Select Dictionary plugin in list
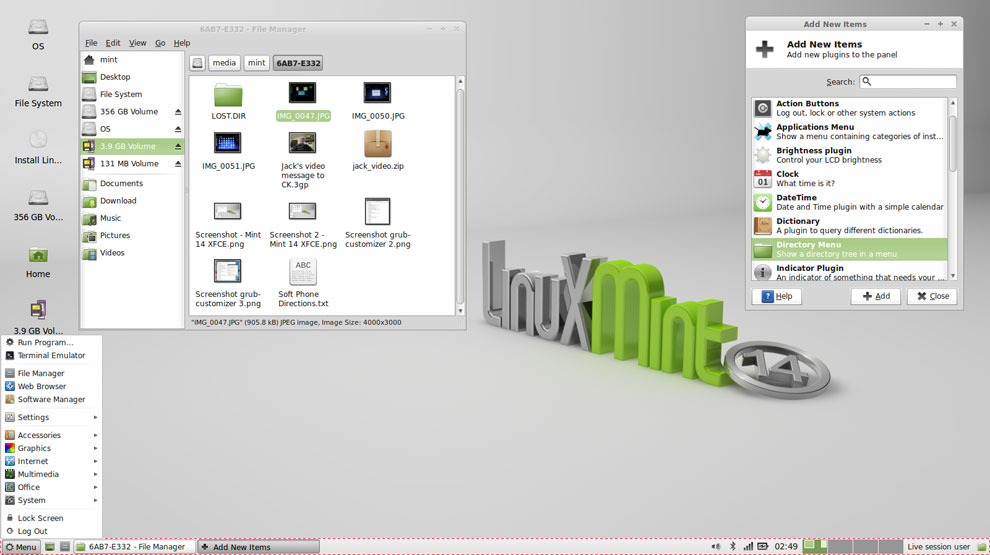 pos(850,225)
